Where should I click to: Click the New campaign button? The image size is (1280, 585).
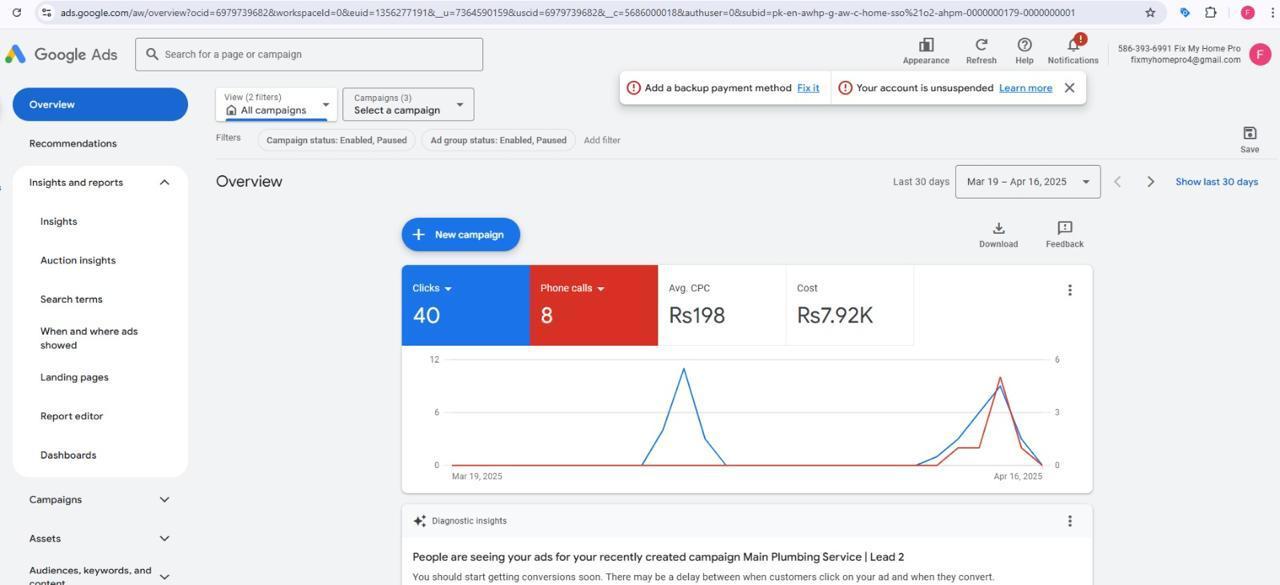460,235
